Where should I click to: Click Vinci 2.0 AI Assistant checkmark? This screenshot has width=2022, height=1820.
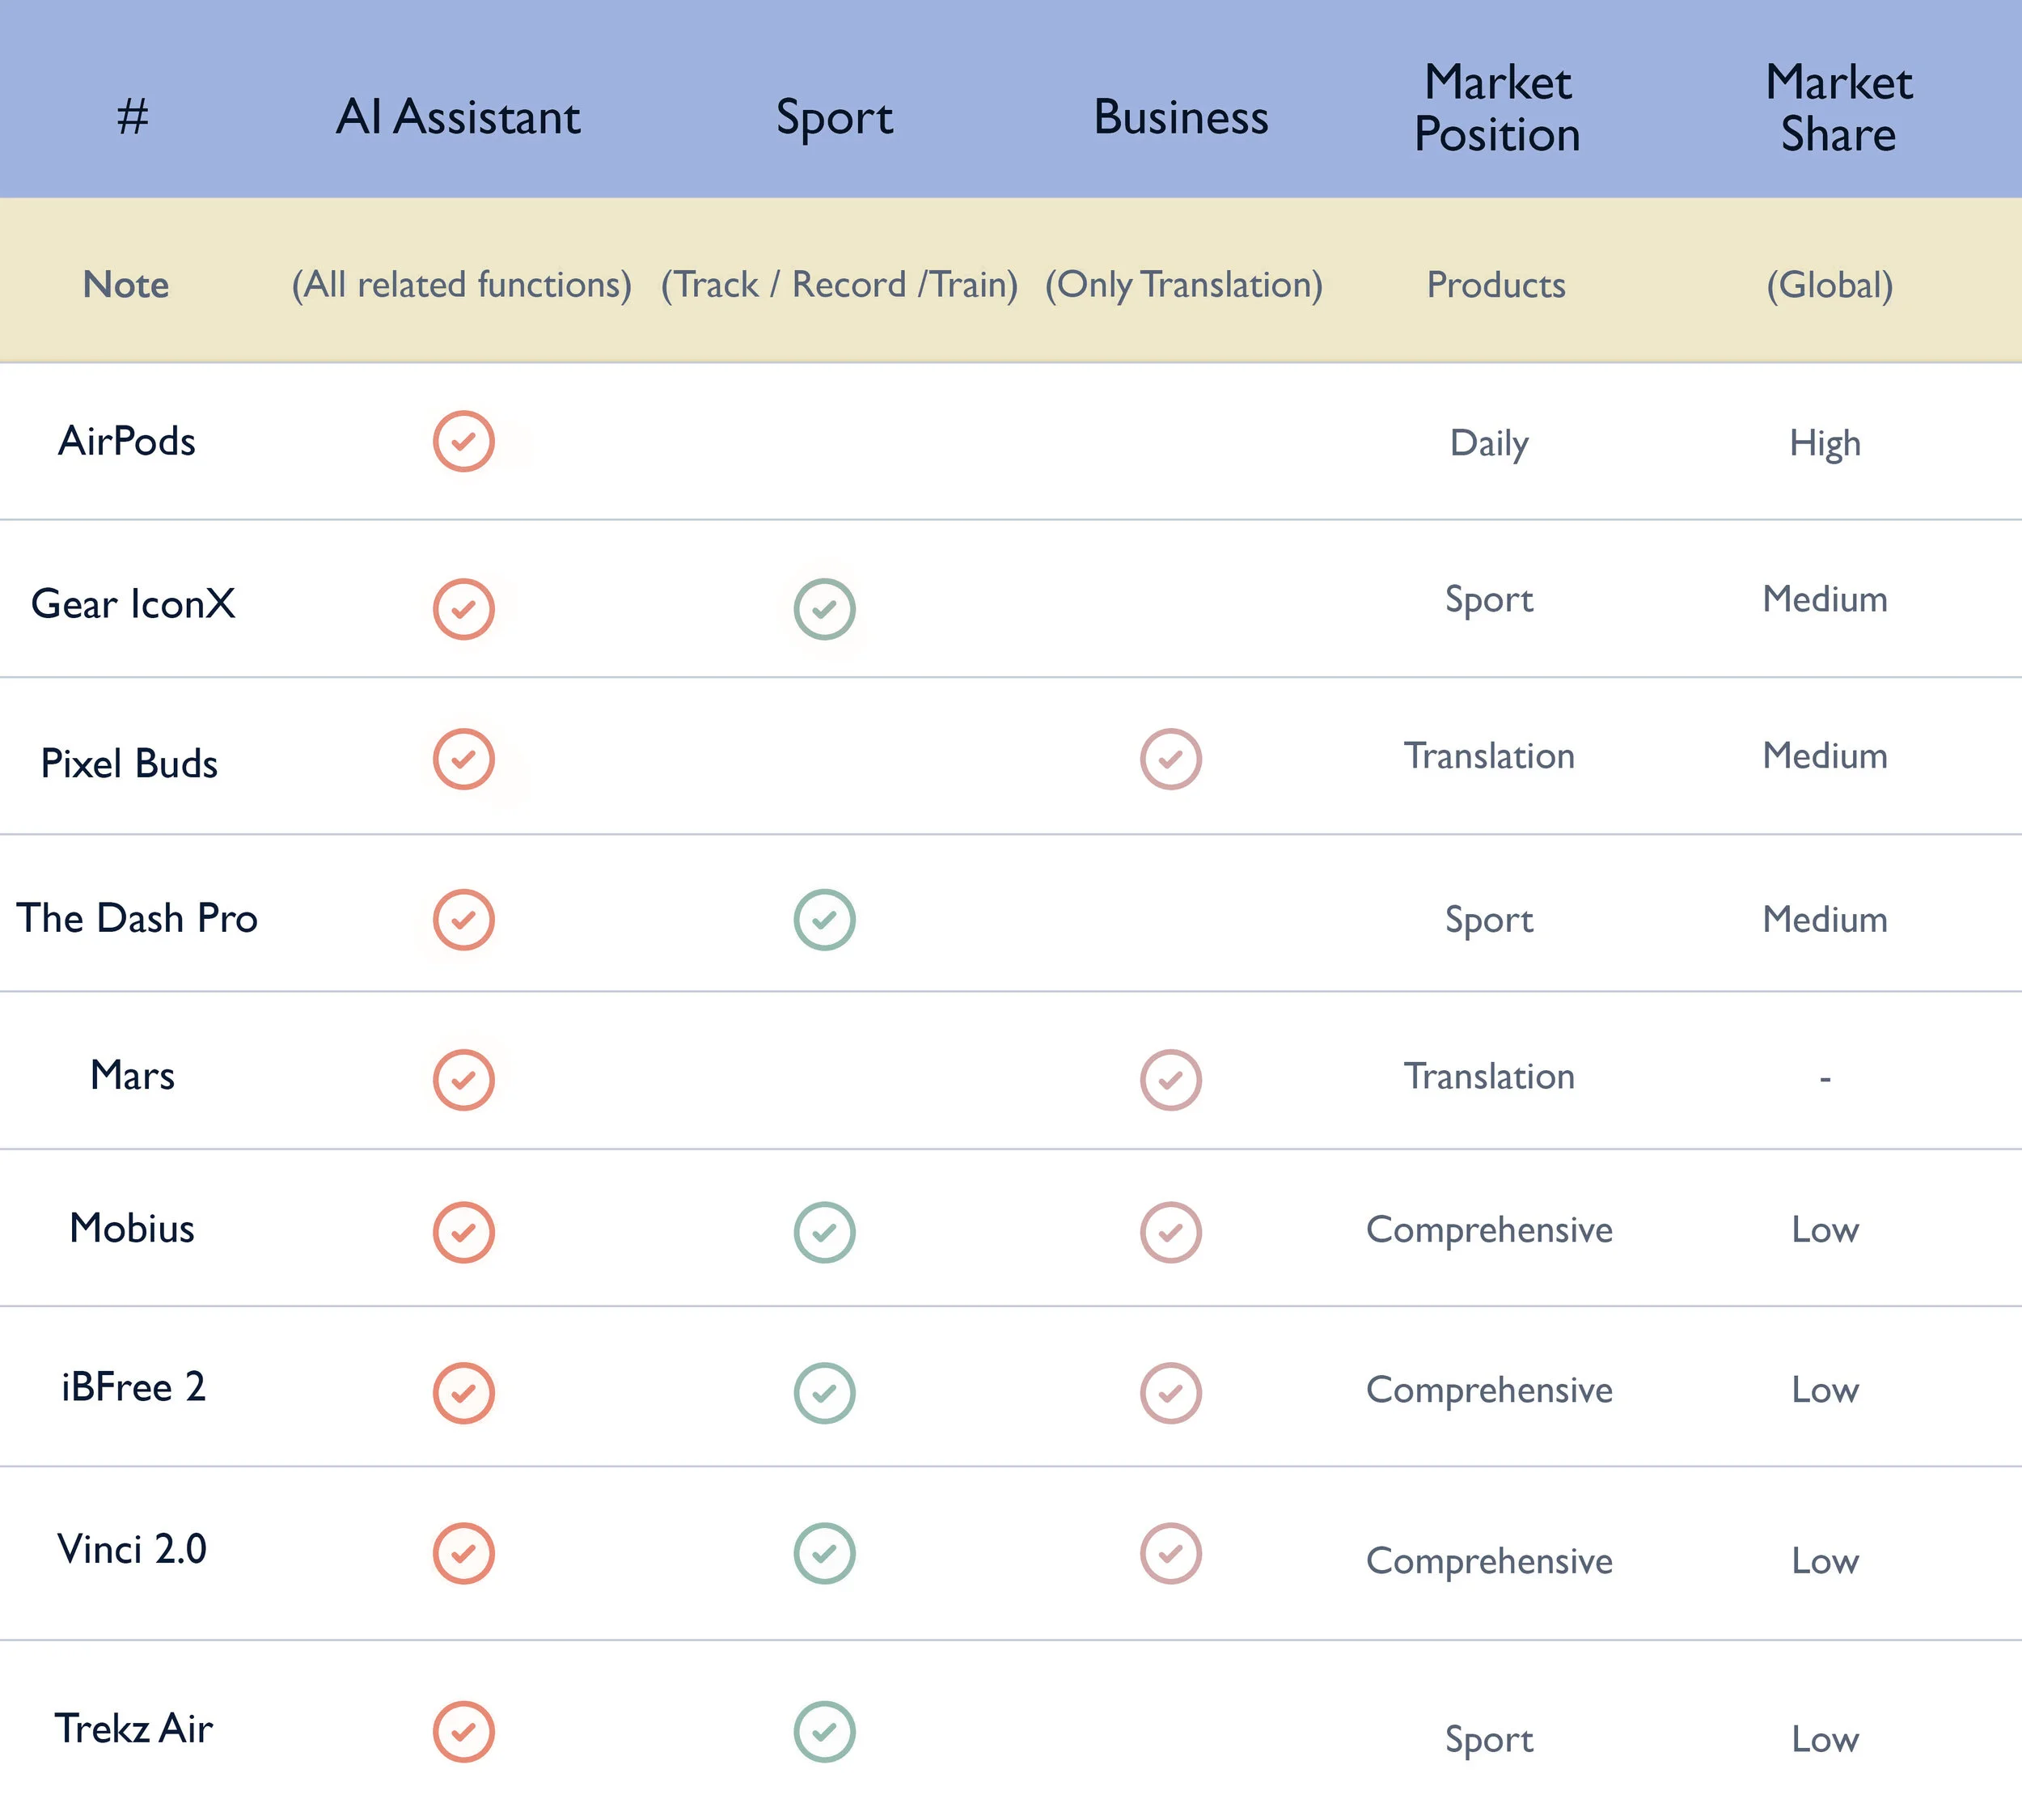463,1554
